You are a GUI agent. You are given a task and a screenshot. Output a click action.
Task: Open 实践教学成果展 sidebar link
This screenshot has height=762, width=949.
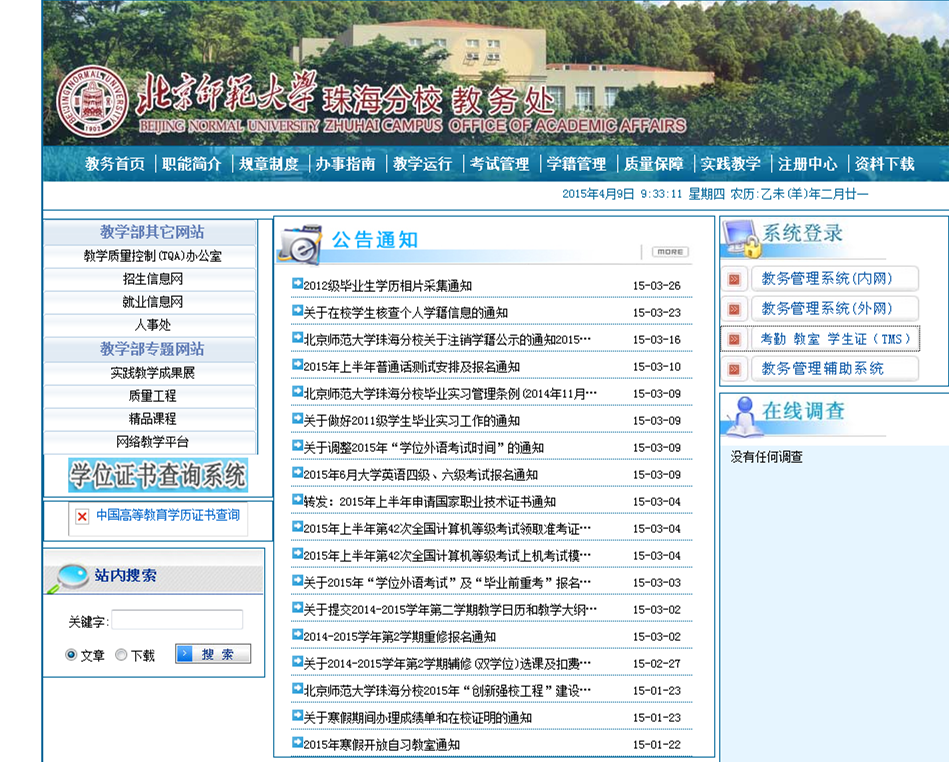152,373
